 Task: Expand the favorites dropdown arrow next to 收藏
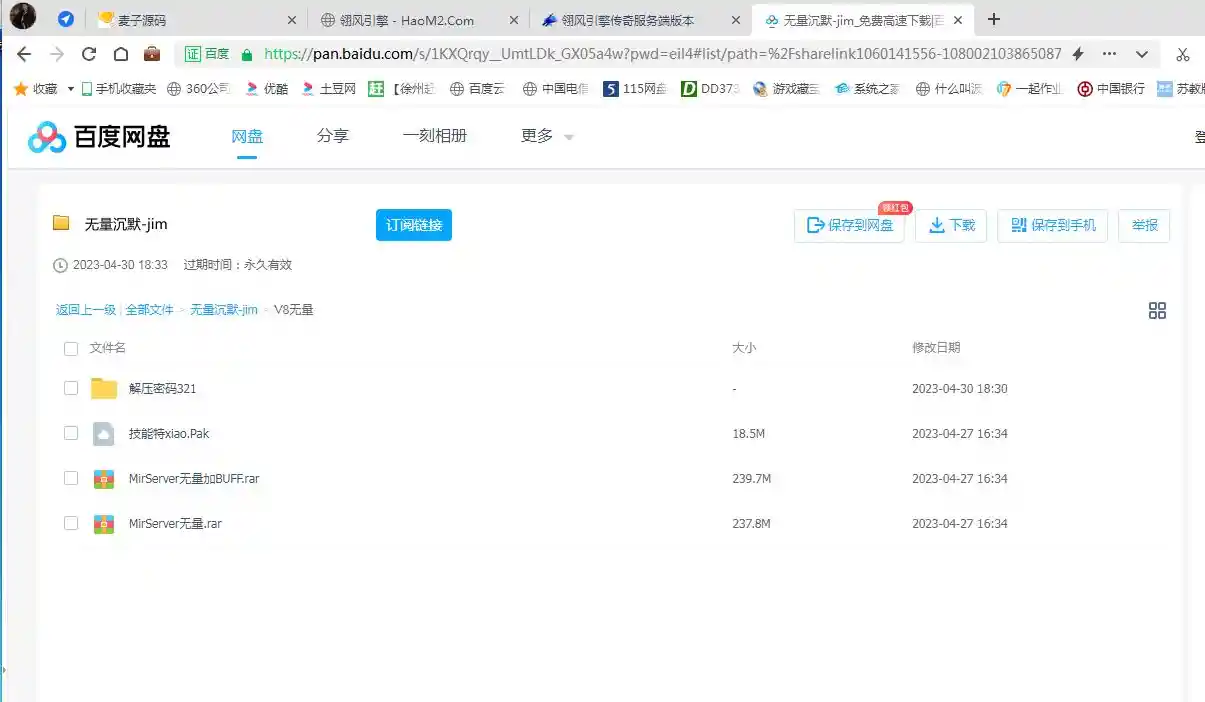point(71,89)
